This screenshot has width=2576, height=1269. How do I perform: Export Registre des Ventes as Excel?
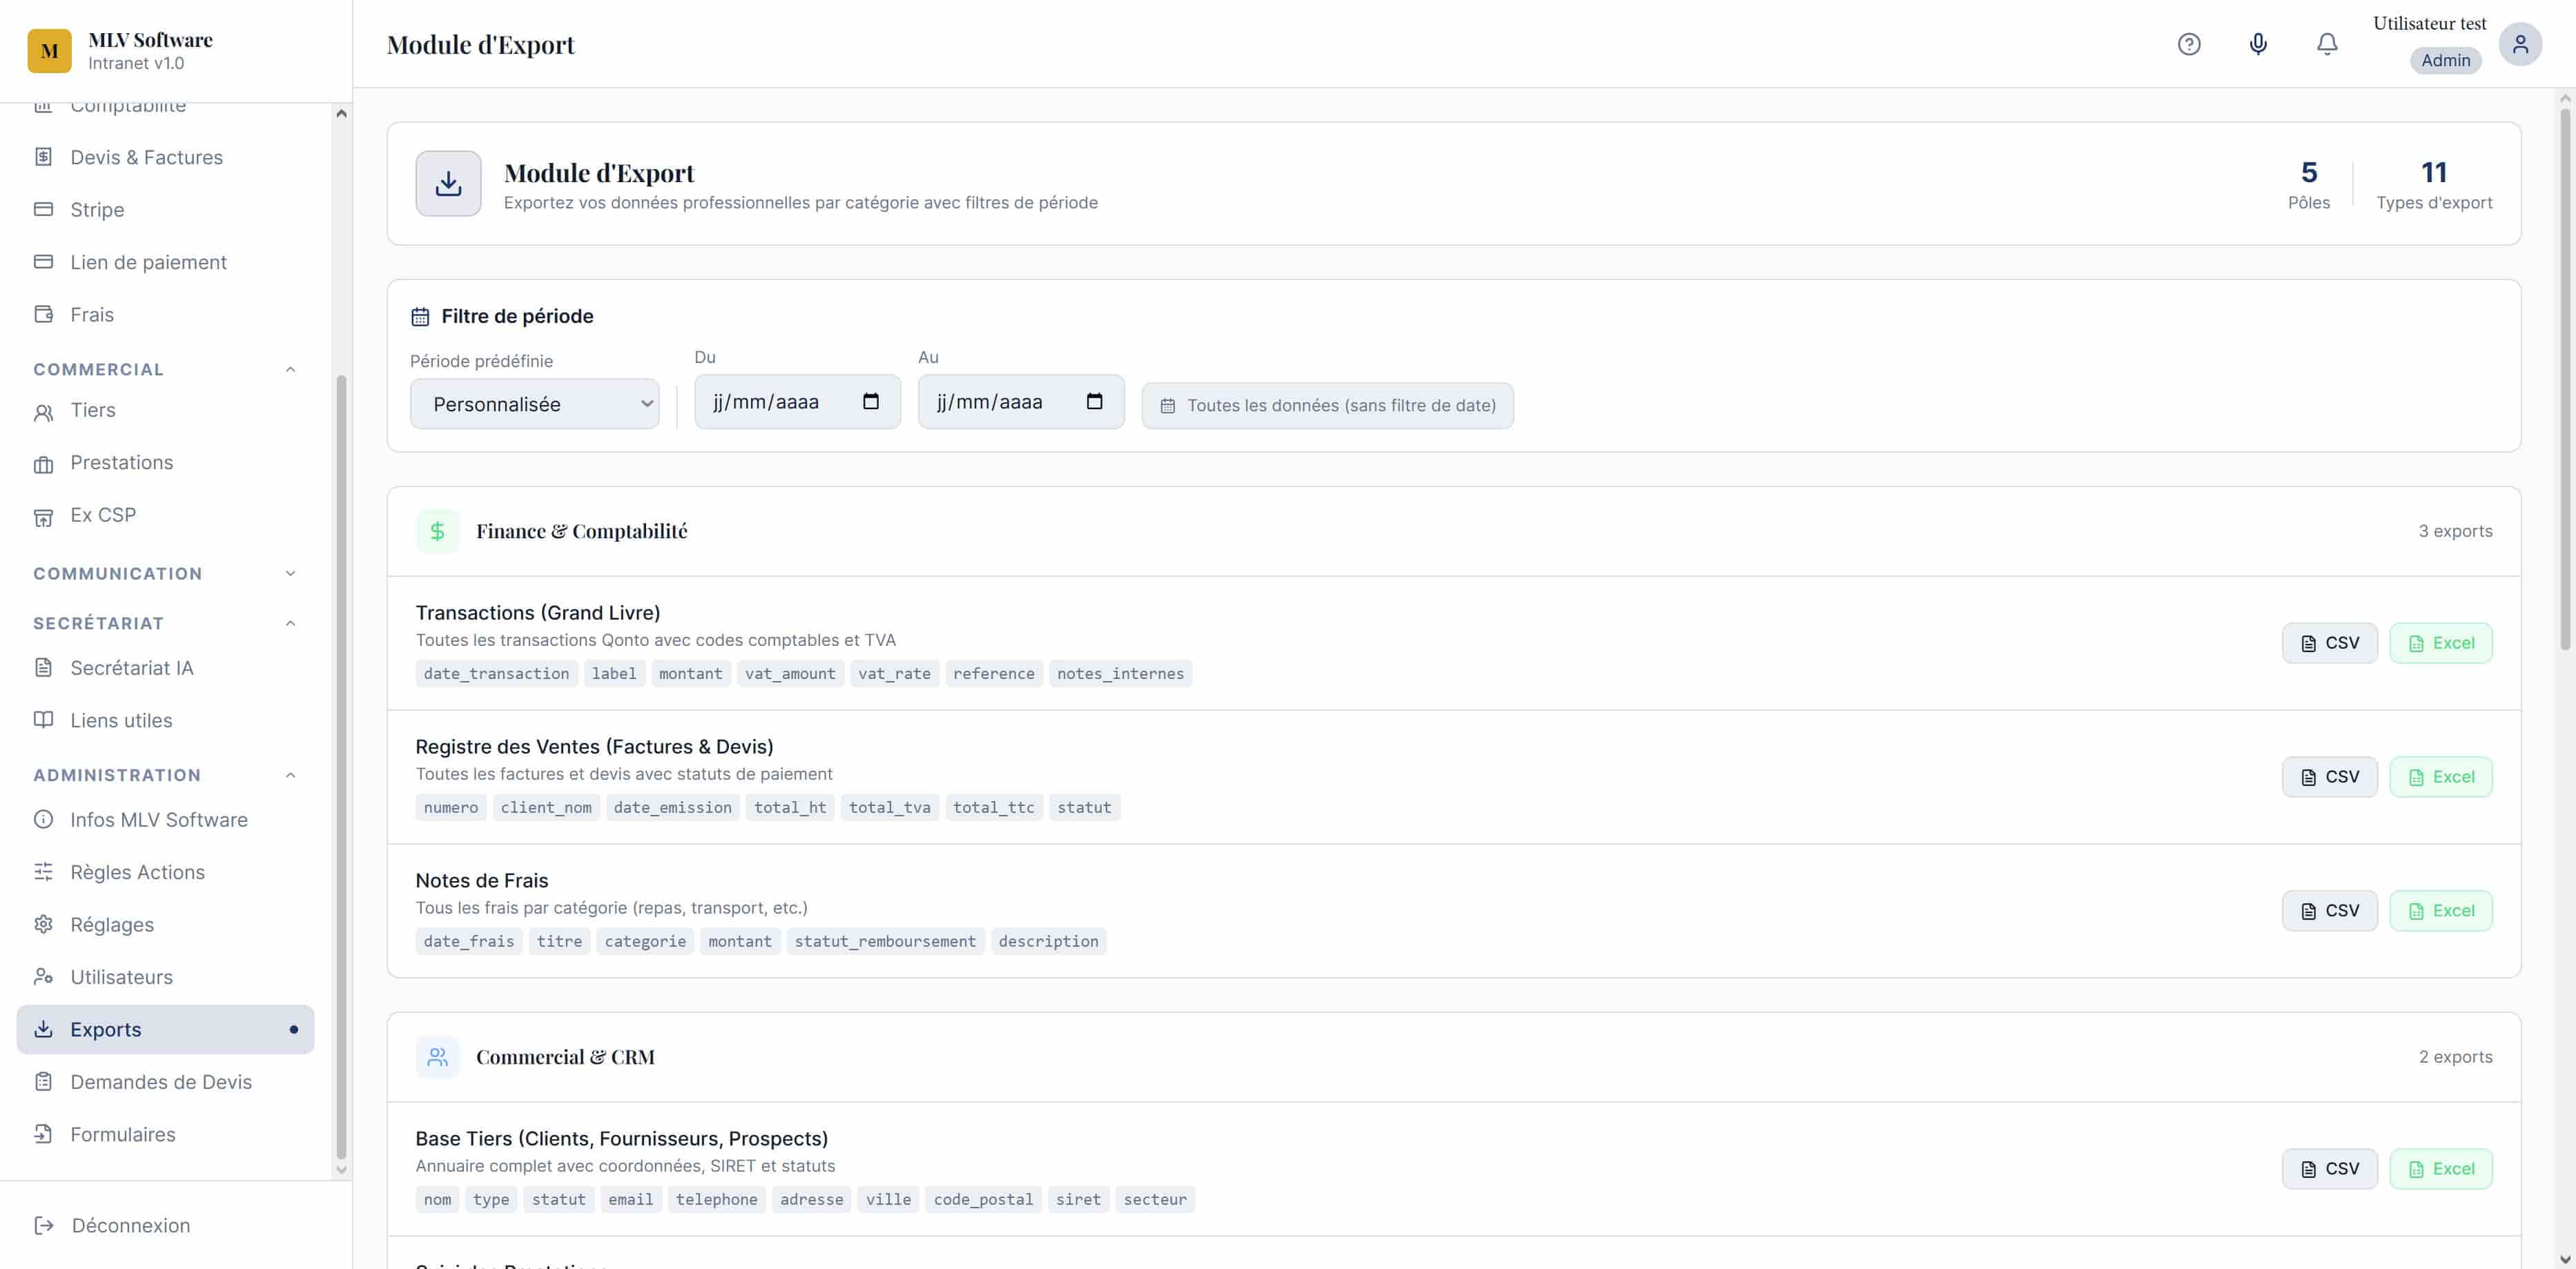2440,777
